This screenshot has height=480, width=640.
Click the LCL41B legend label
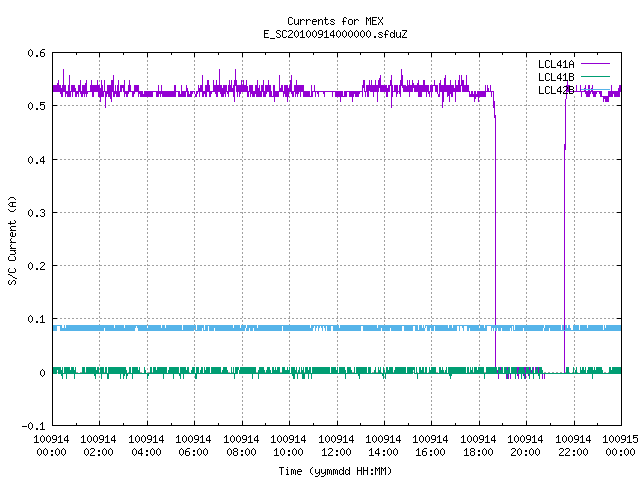click(x=556, y=77)
